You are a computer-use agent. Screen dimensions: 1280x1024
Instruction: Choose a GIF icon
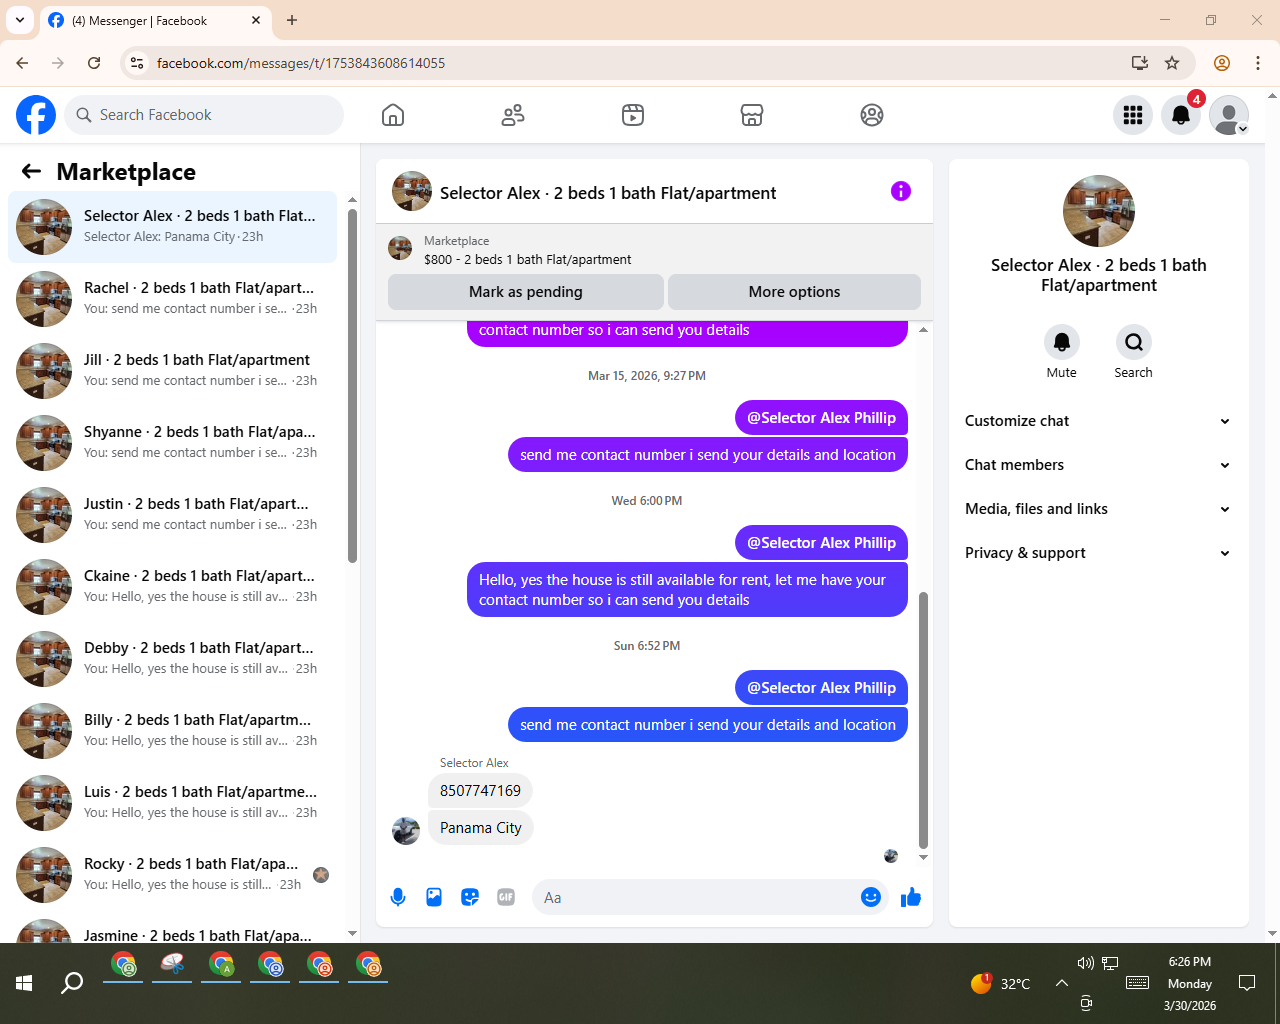coord(506,897)
